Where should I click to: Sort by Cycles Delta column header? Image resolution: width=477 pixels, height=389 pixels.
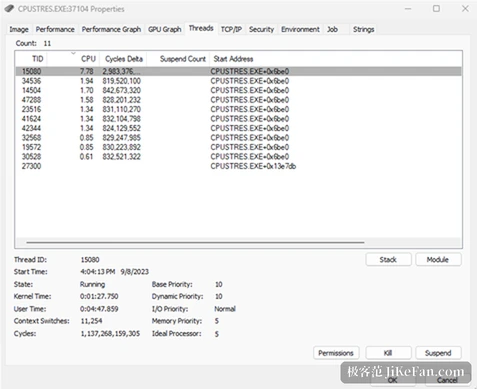(124, 59)
